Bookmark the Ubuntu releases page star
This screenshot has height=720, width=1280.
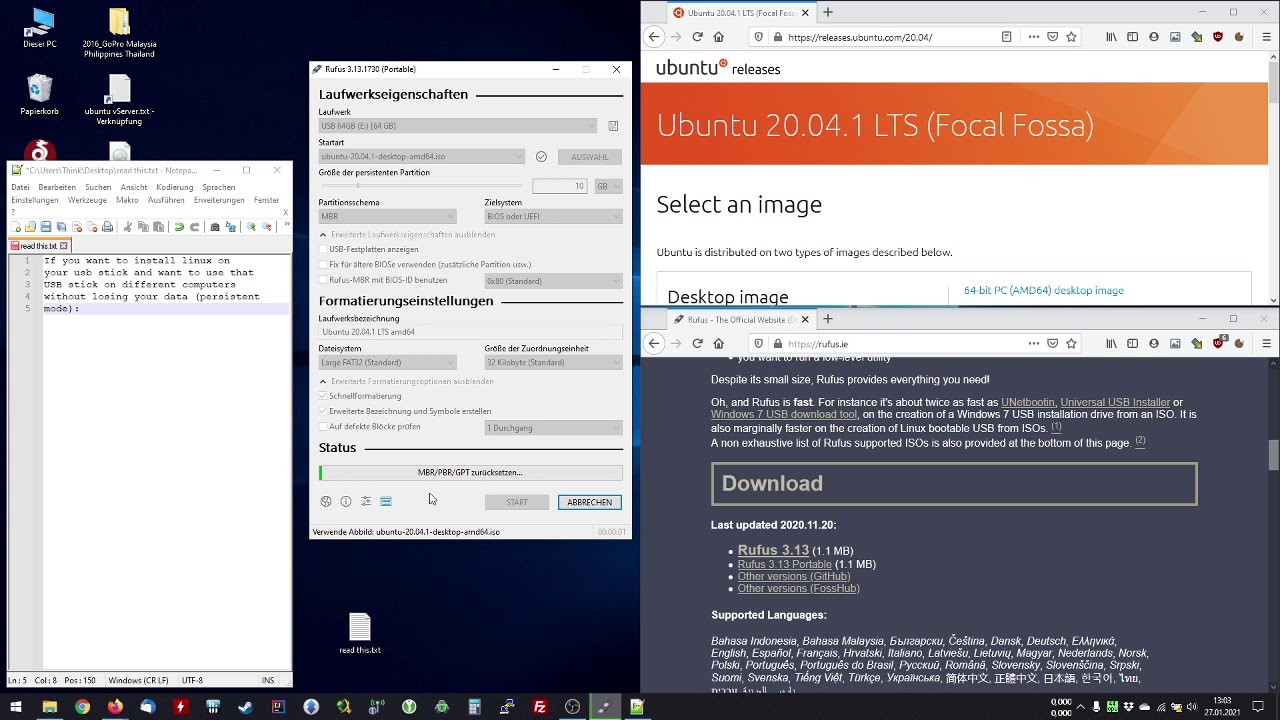(1071, 37)
